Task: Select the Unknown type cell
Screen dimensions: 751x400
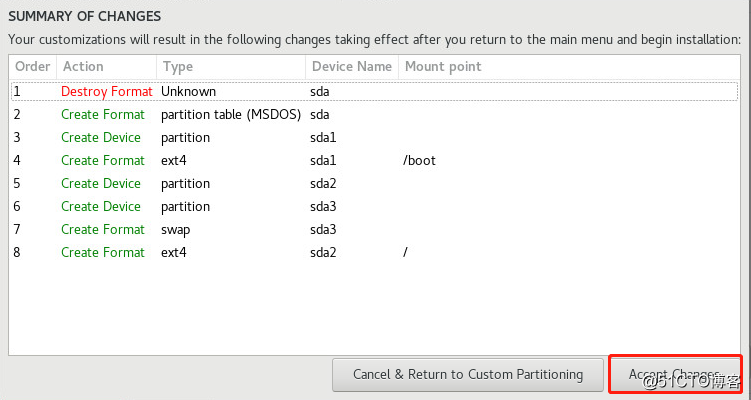Action: pos(188,91)
